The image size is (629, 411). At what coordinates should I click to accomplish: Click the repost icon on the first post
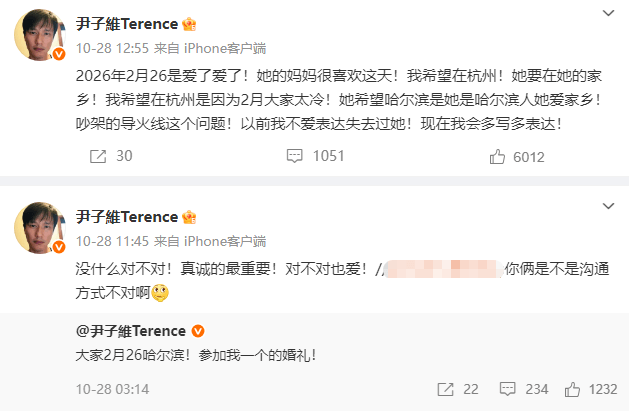(x=99, y=156)
